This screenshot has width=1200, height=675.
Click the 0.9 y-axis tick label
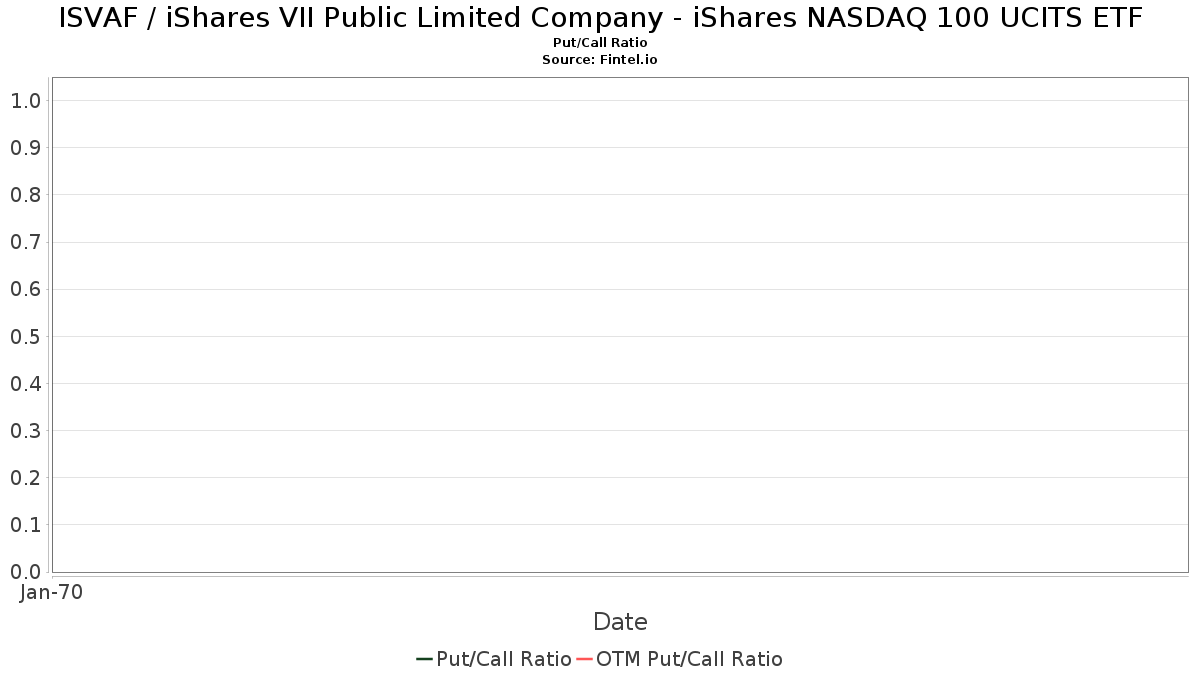click(x=25, y=148)
